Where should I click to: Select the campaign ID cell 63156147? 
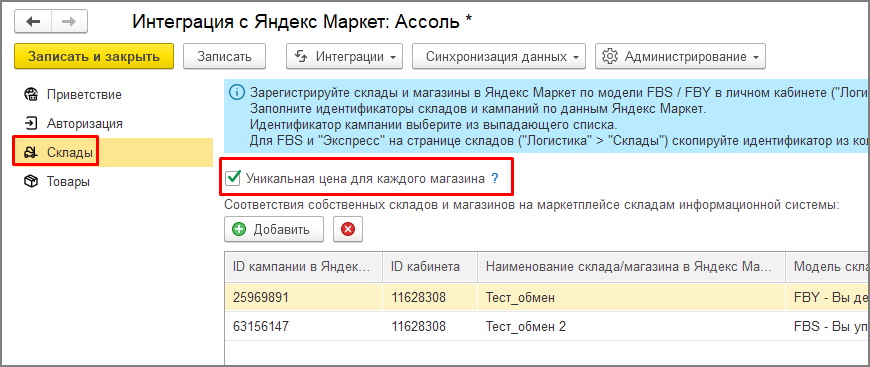click(304, 326)
